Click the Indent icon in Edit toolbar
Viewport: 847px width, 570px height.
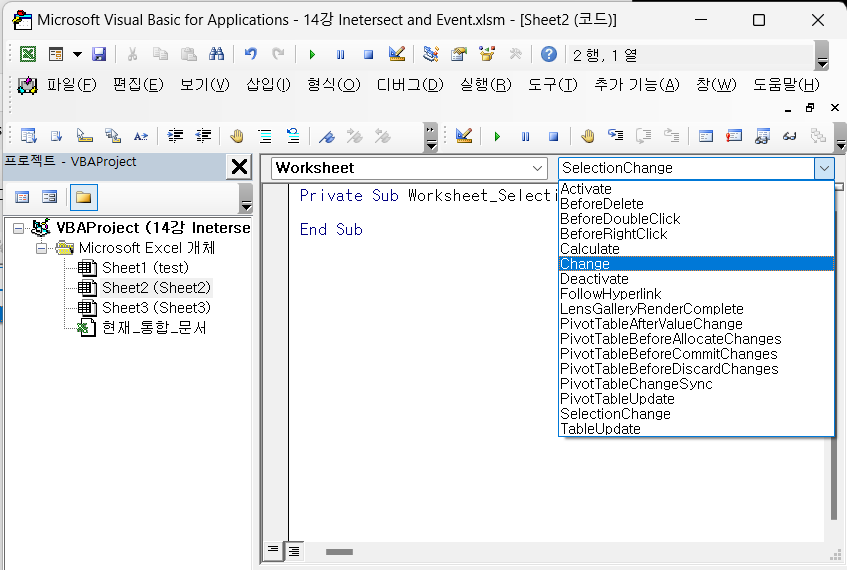coord(175,136)
